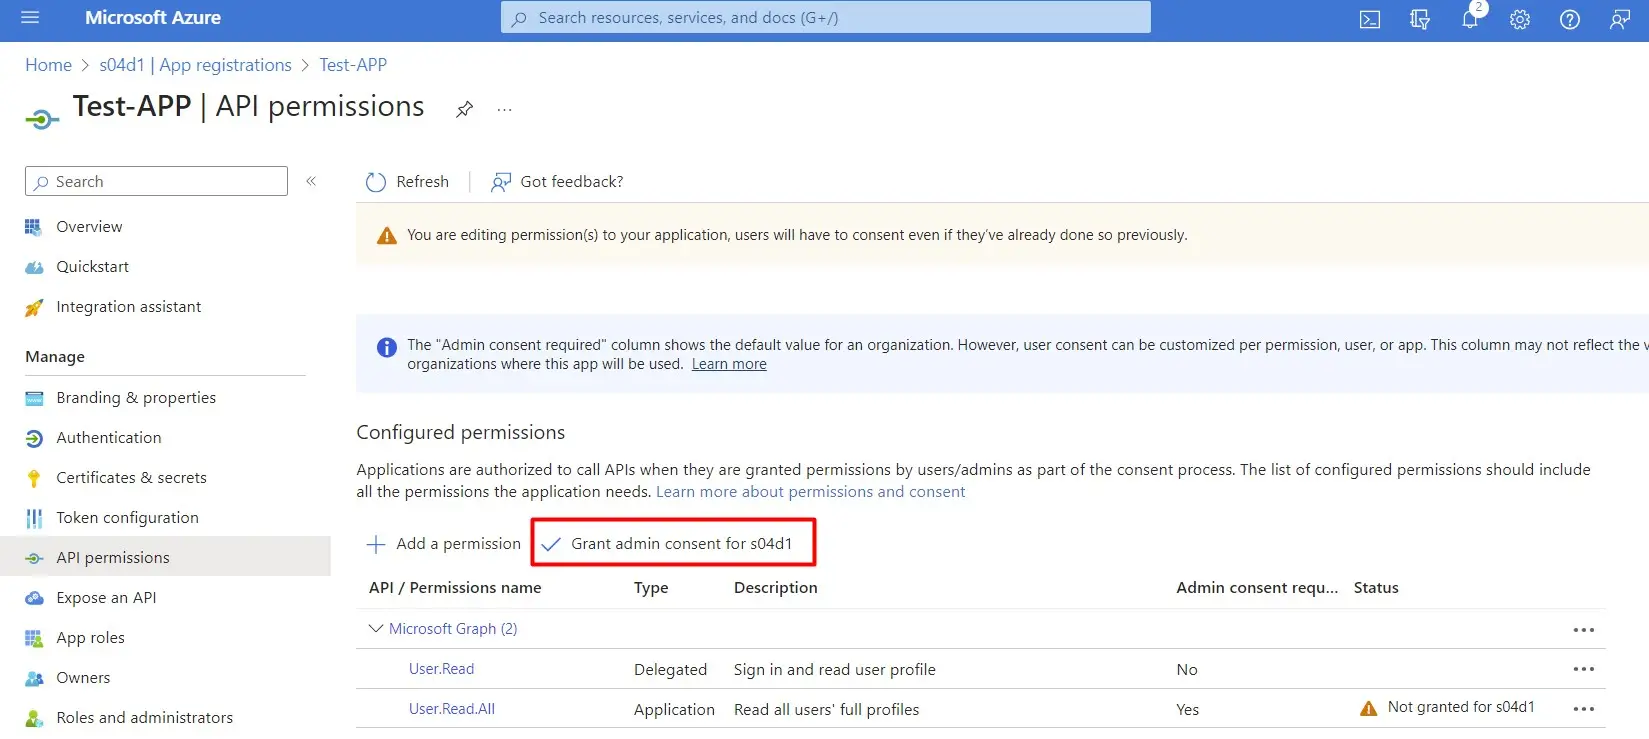Open more options for User.Read.All row

click(x=1584, y=709)
